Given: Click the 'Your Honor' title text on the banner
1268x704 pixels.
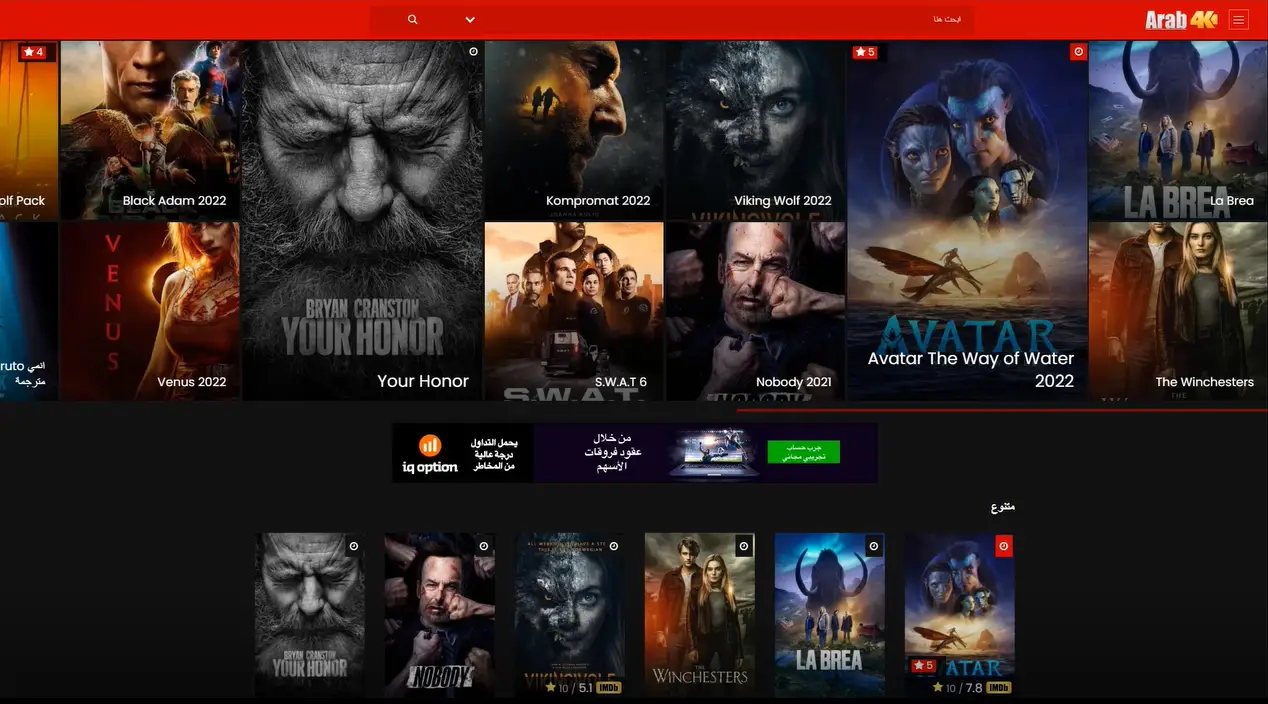Looking at the screenshot, I should coord(423,381).
